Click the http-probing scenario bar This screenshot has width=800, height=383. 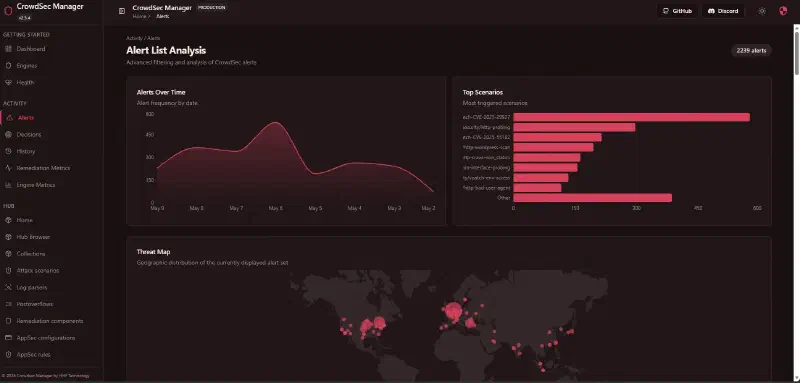click(x=574, y=127)
